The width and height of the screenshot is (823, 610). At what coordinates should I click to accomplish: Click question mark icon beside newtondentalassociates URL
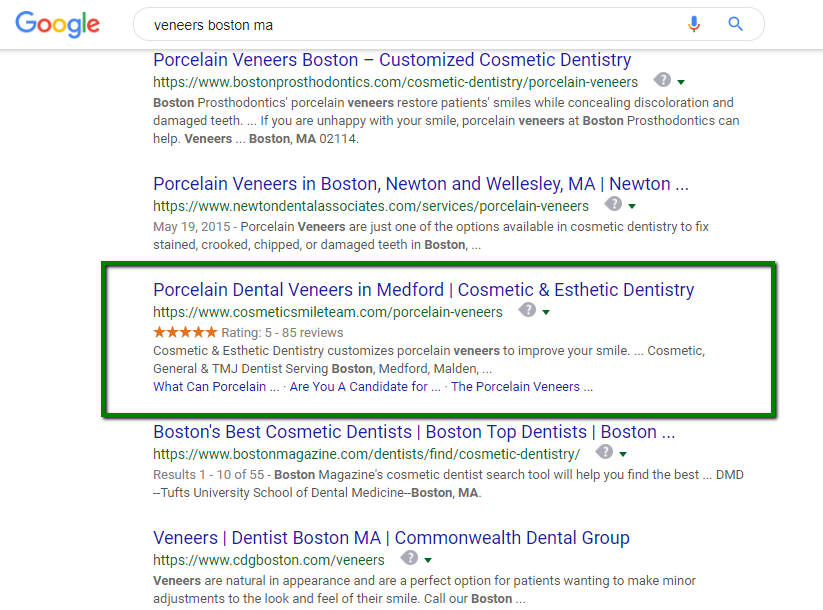coord(613,204)
